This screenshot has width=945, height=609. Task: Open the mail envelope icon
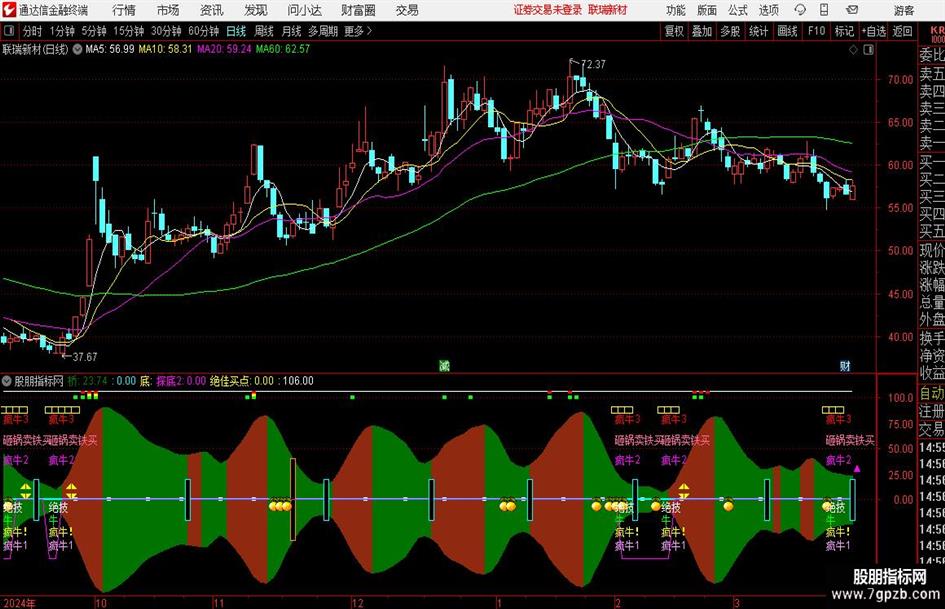point(852,10)
